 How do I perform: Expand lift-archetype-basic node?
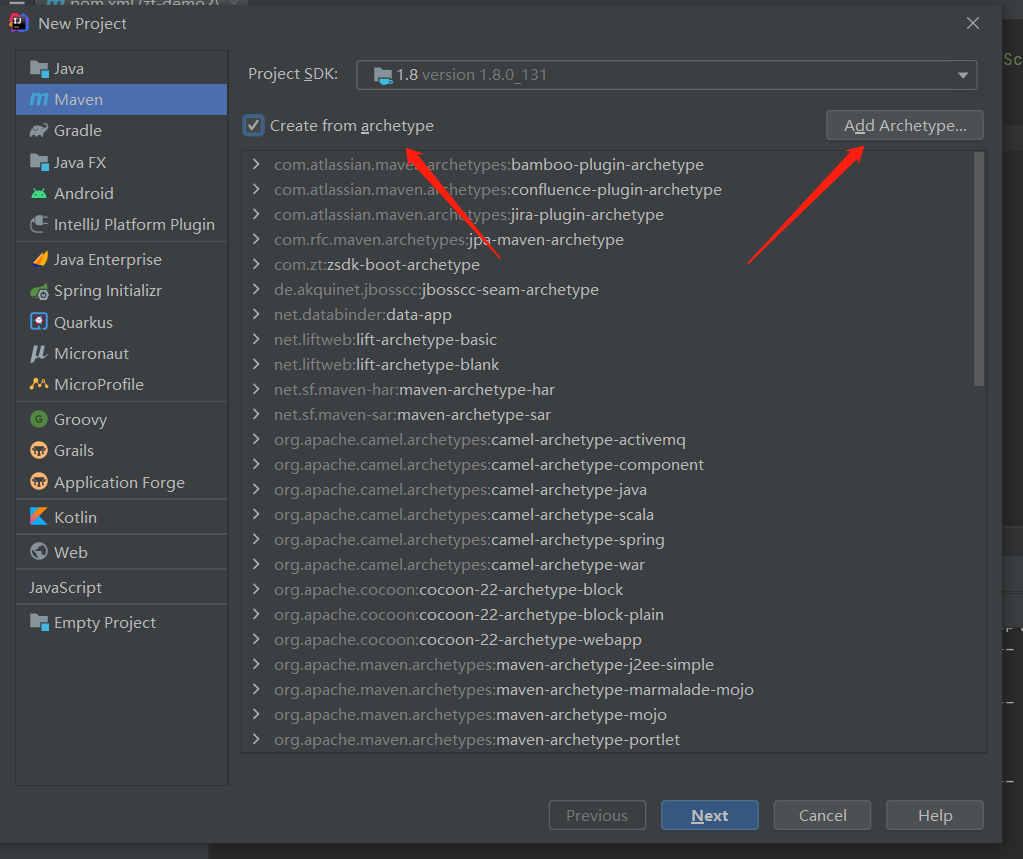click(x=256, y=339)
